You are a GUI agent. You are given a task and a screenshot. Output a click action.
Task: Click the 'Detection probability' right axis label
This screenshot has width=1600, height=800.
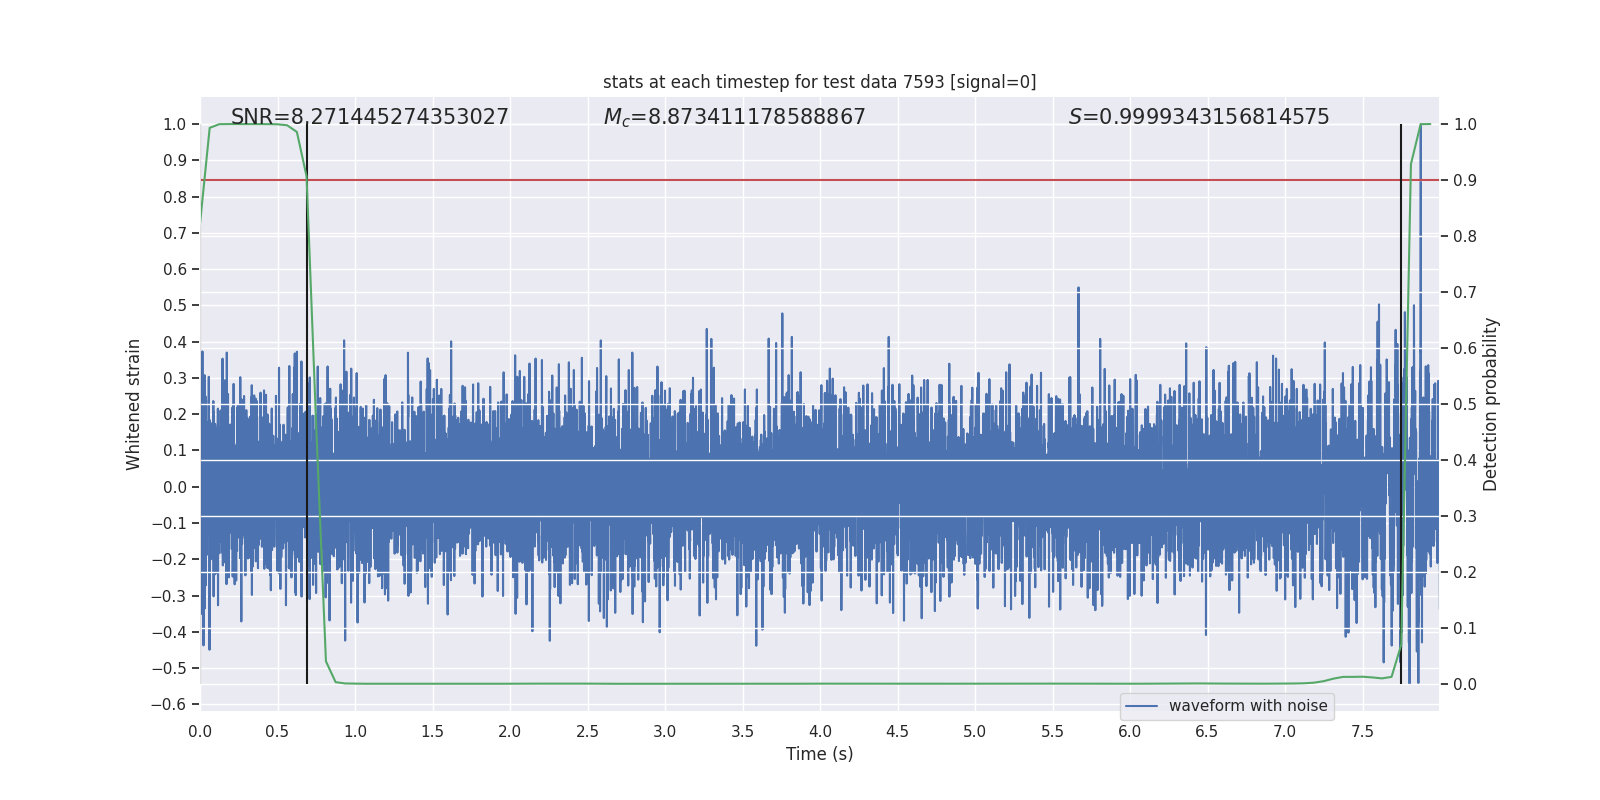[x=1491, y=404]
